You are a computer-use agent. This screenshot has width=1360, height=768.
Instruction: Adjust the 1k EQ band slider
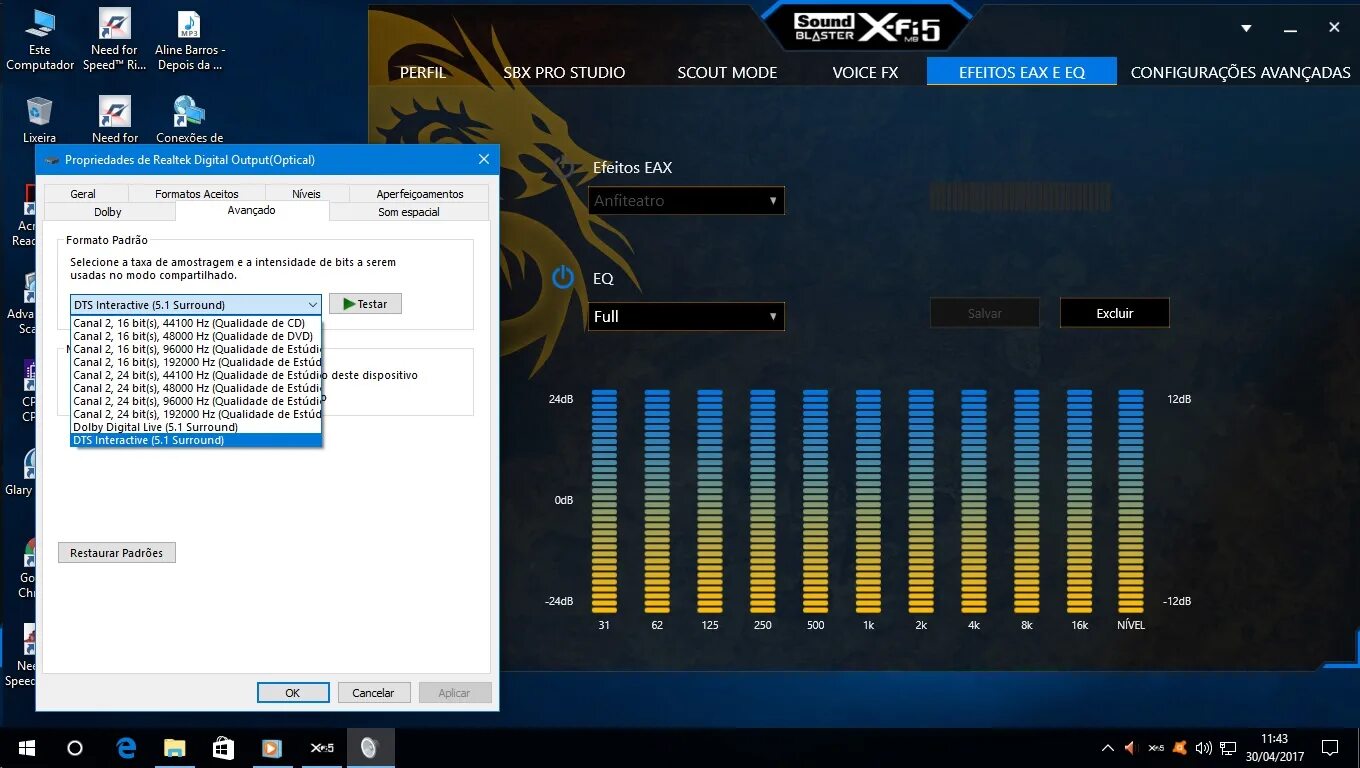tap(869, 501)
